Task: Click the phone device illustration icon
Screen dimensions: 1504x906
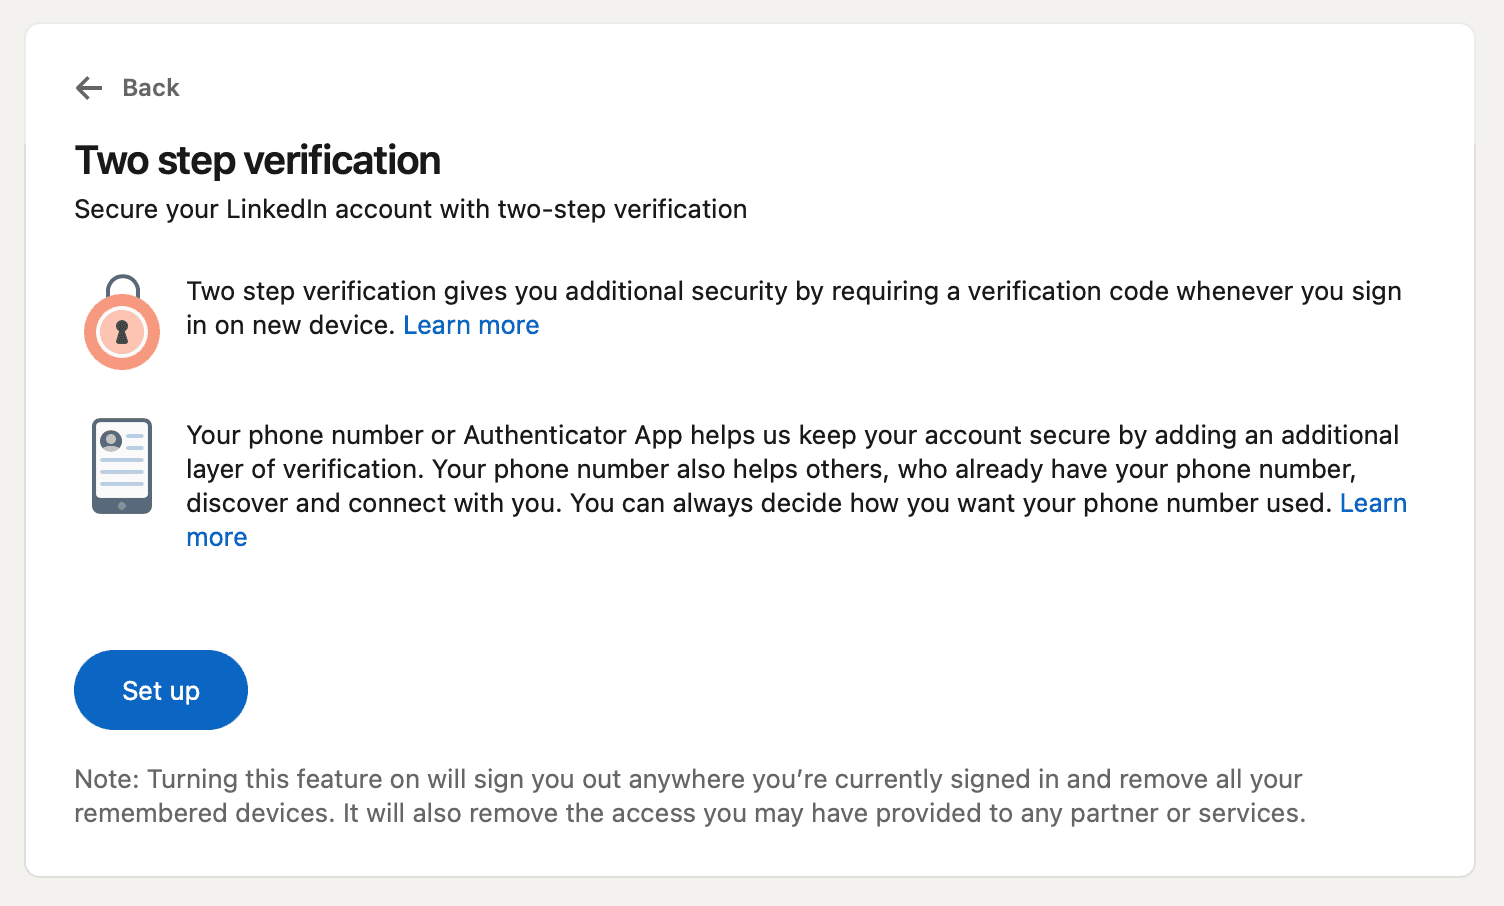Action: [122, 466]
